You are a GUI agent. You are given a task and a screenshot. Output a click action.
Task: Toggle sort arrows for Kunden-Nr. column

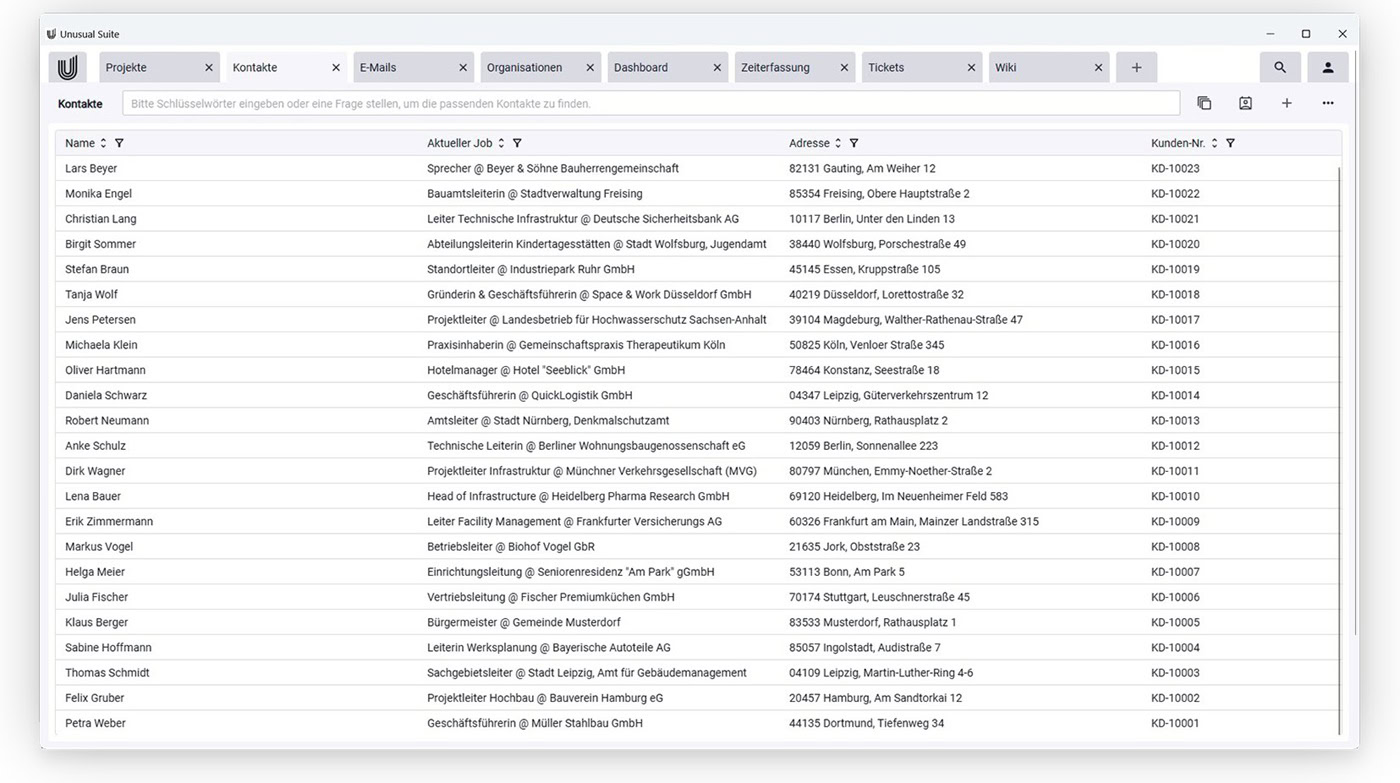tap(1214, 143)
